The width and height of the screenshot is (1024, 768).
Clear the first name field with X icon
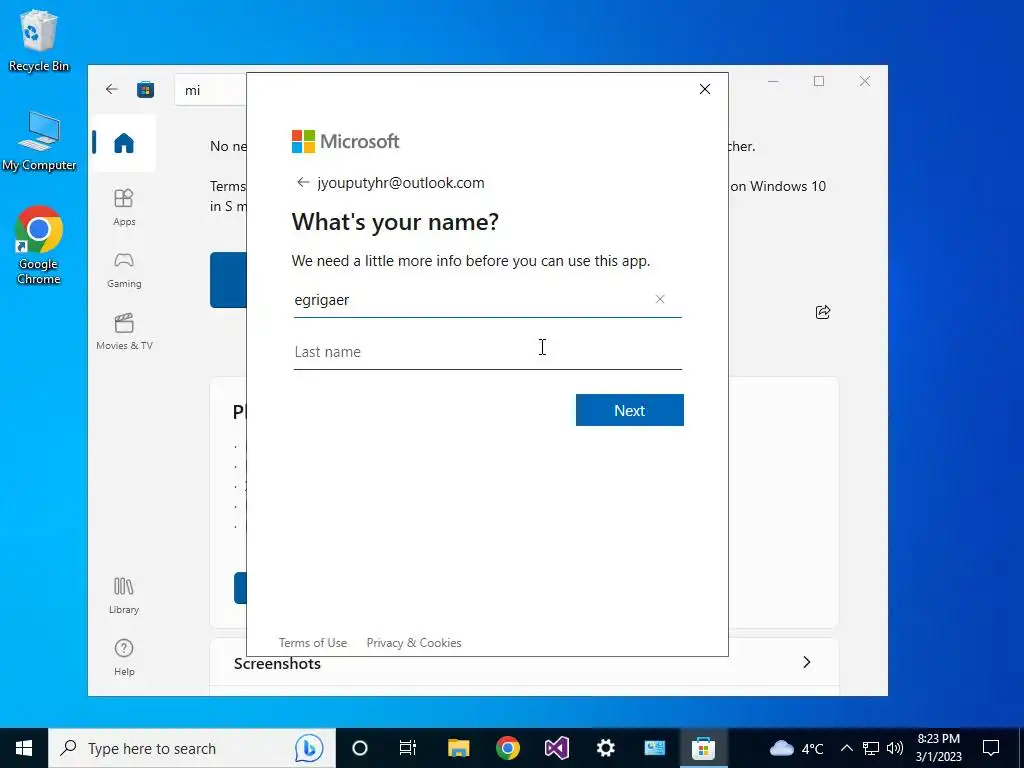pyautogui.click(x=660, y=299)
